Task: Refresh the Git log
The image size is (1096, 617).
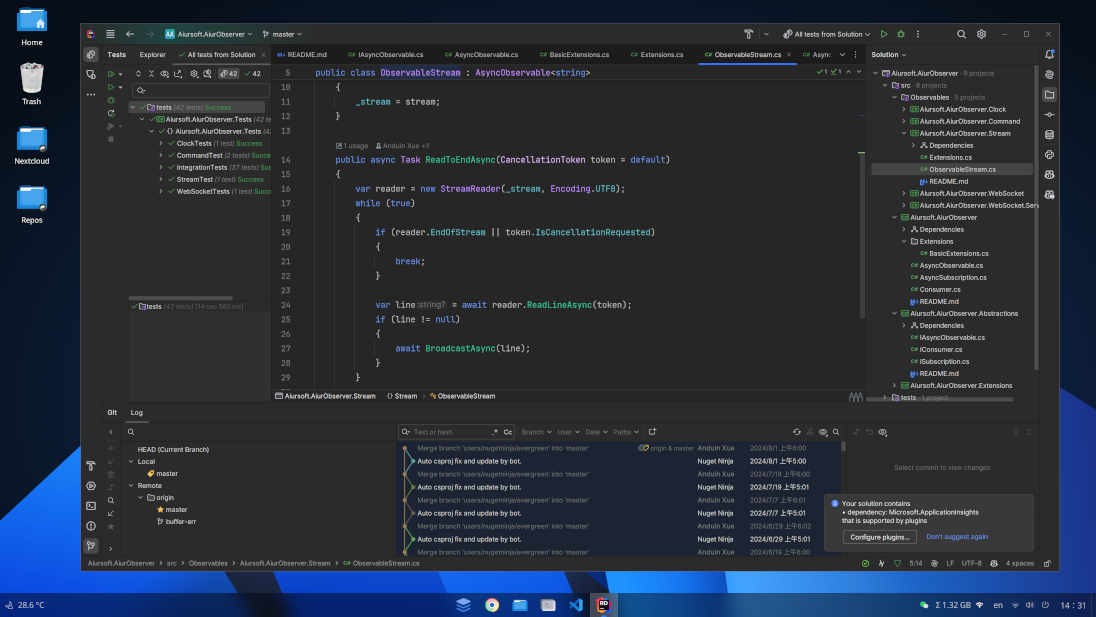Action: (x=796, y=432)
